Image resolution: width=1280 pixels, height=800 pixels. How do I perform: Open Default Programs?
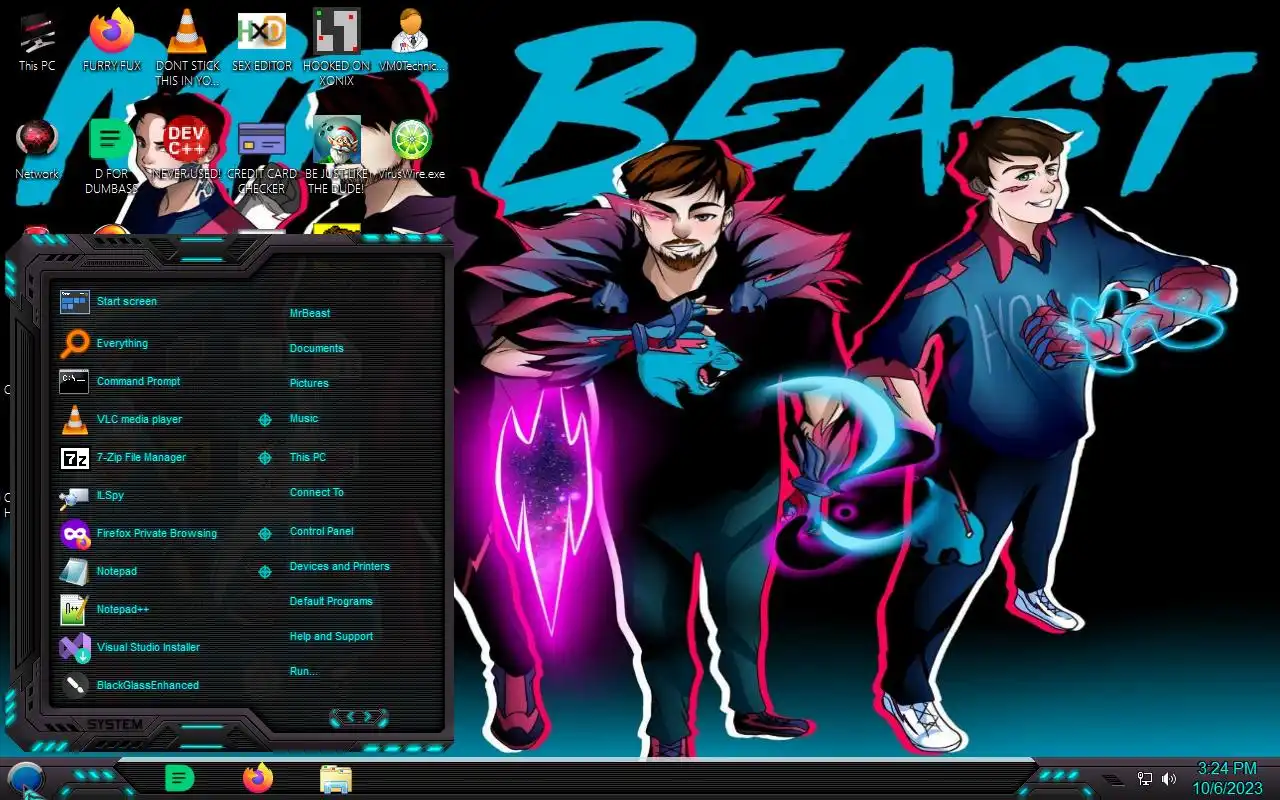point(331,601)
